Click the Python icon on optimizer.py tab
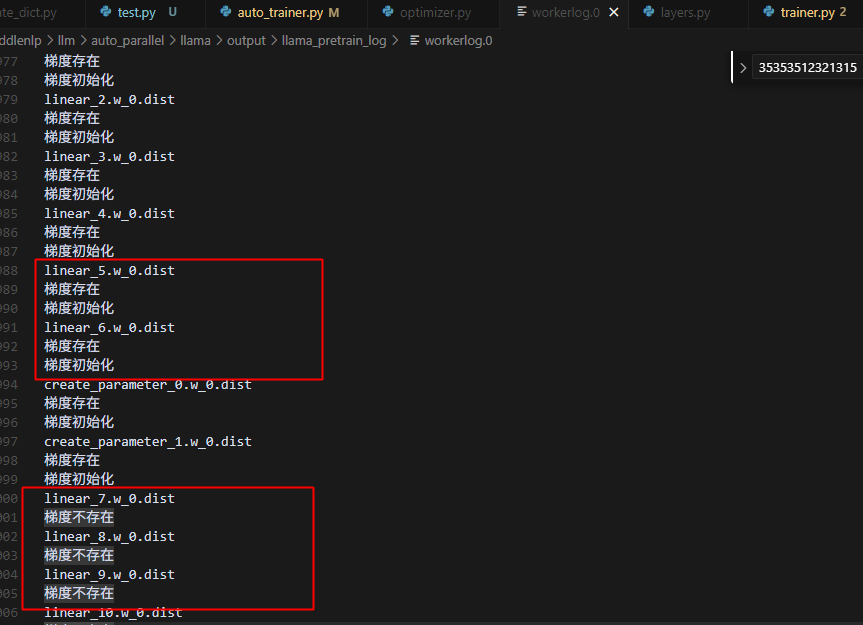863x625 pixels. click(388, 12)
